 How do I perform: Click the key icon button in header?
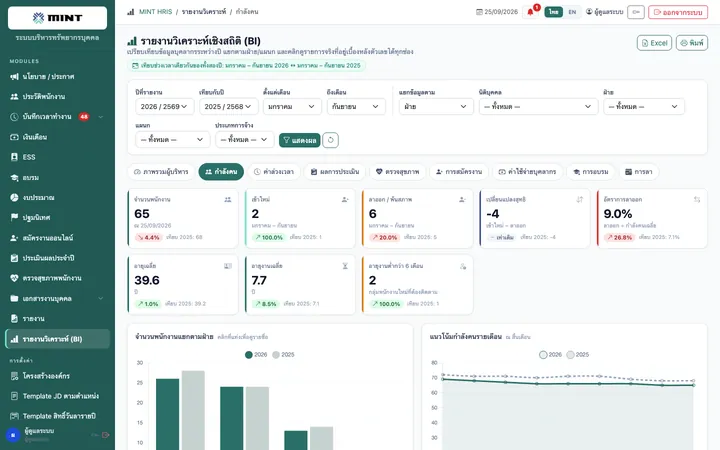pyautogui.click(x=636, y=12)
